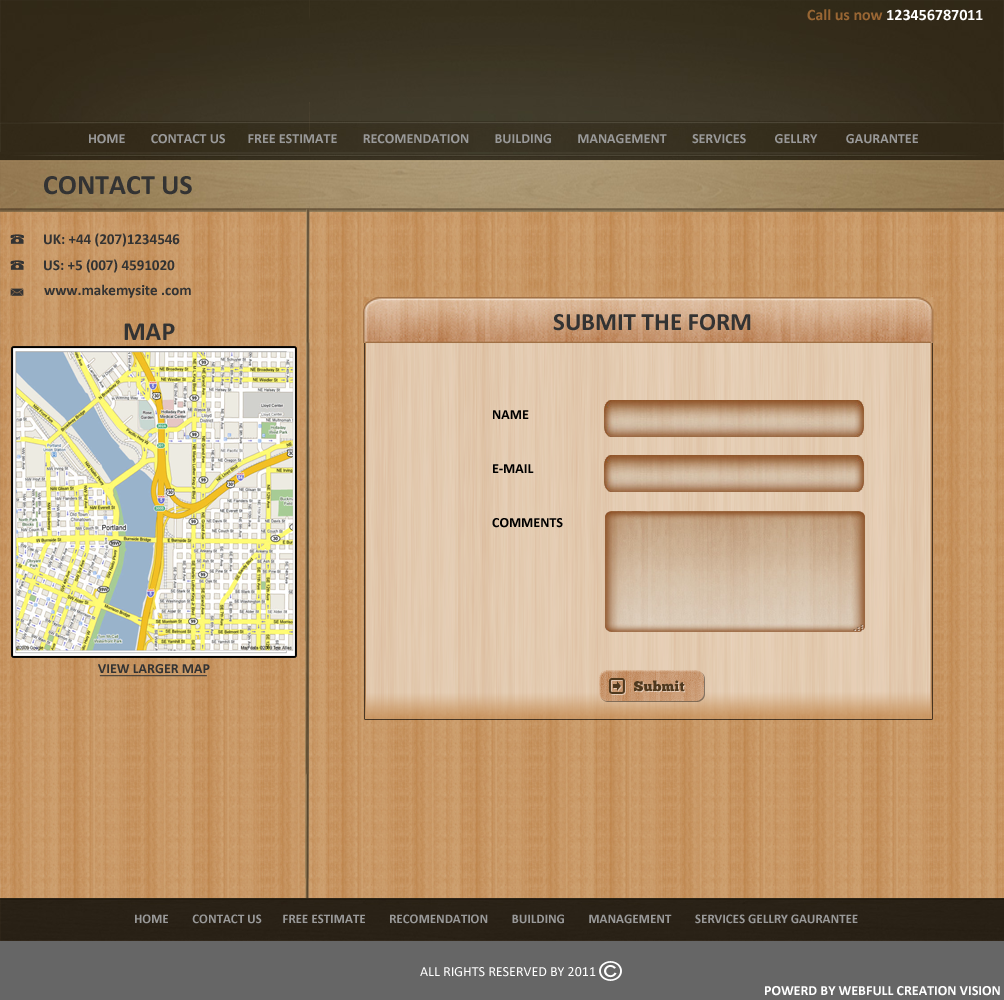Click the www.makemysite .com website link

[117, 291]
